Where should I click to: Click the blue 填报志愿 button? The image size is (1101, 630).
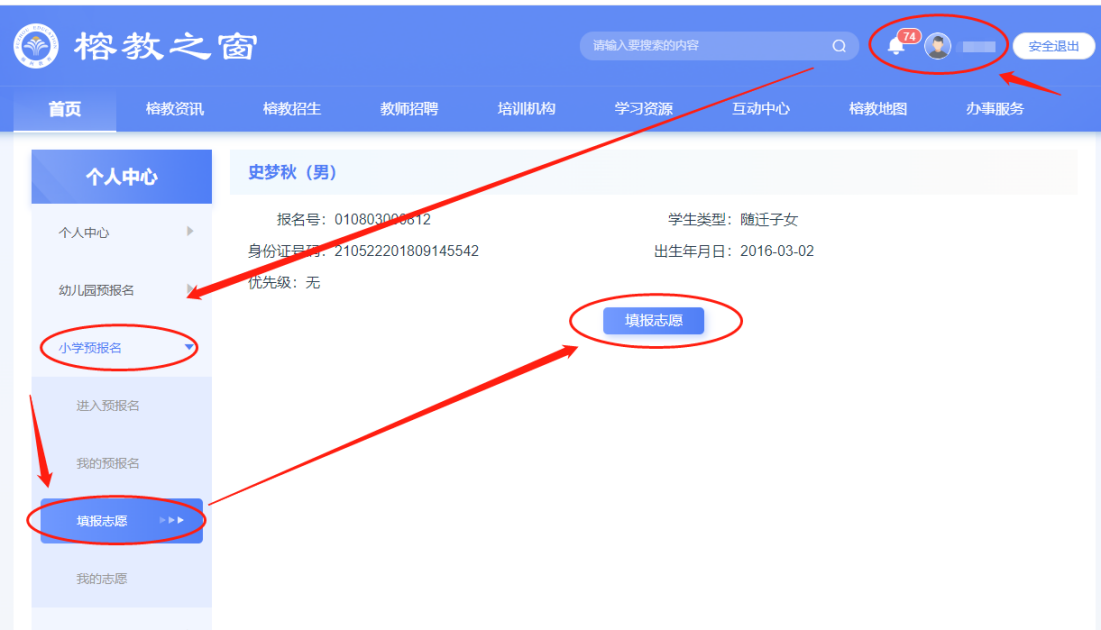(x=653, y=320)
